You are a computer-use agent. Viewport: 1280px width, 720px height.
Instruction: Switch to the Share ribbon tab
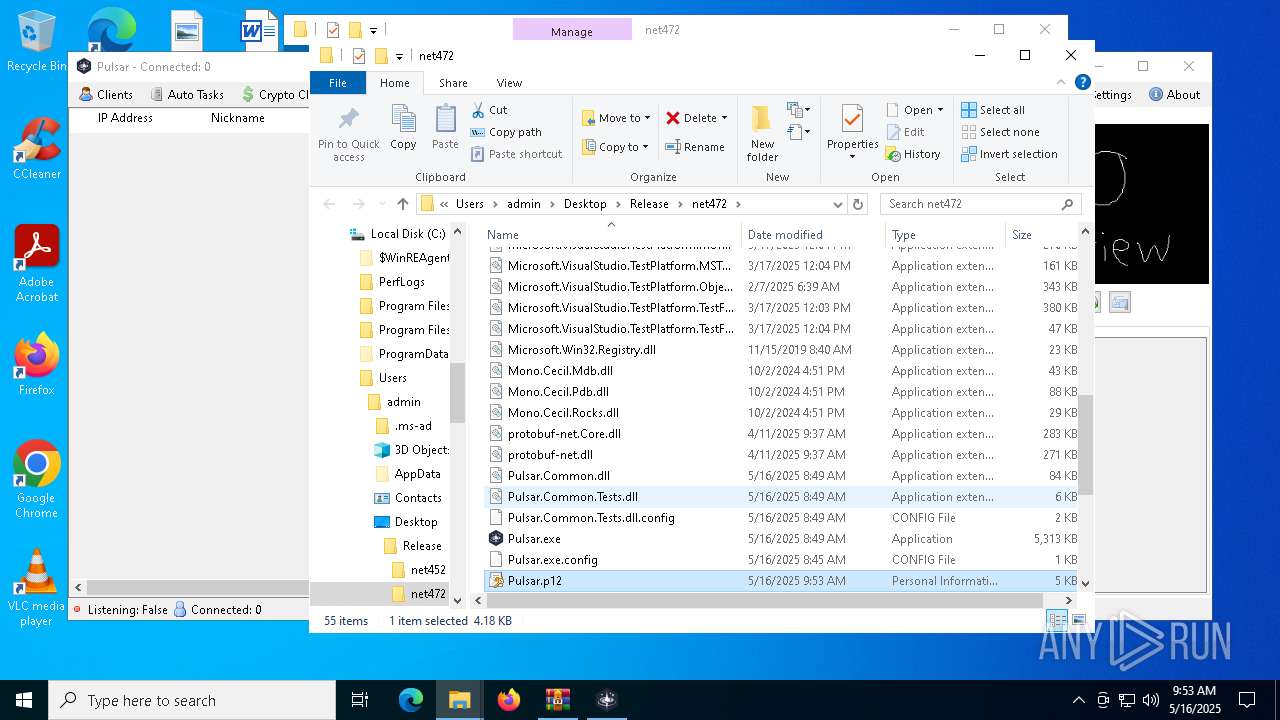453,83
